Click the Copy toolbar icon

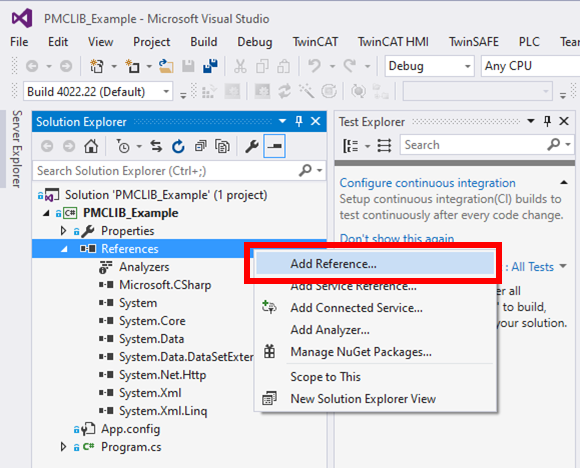[262, 66]
